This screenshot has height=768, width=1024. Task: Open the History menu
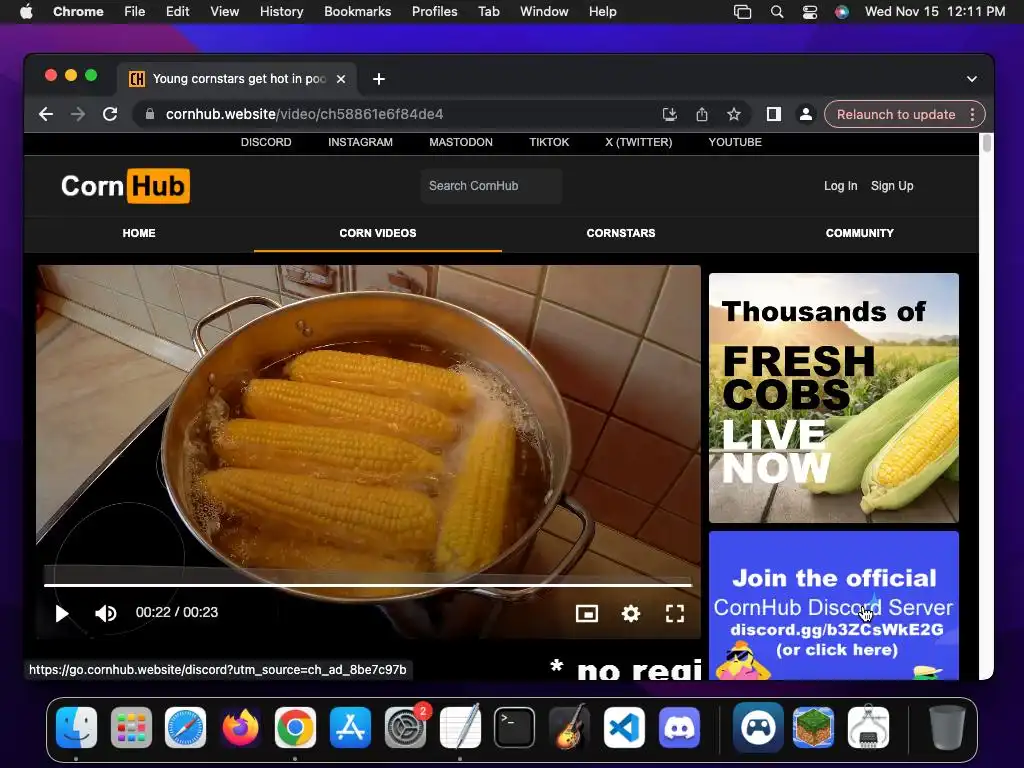point(281,12)
